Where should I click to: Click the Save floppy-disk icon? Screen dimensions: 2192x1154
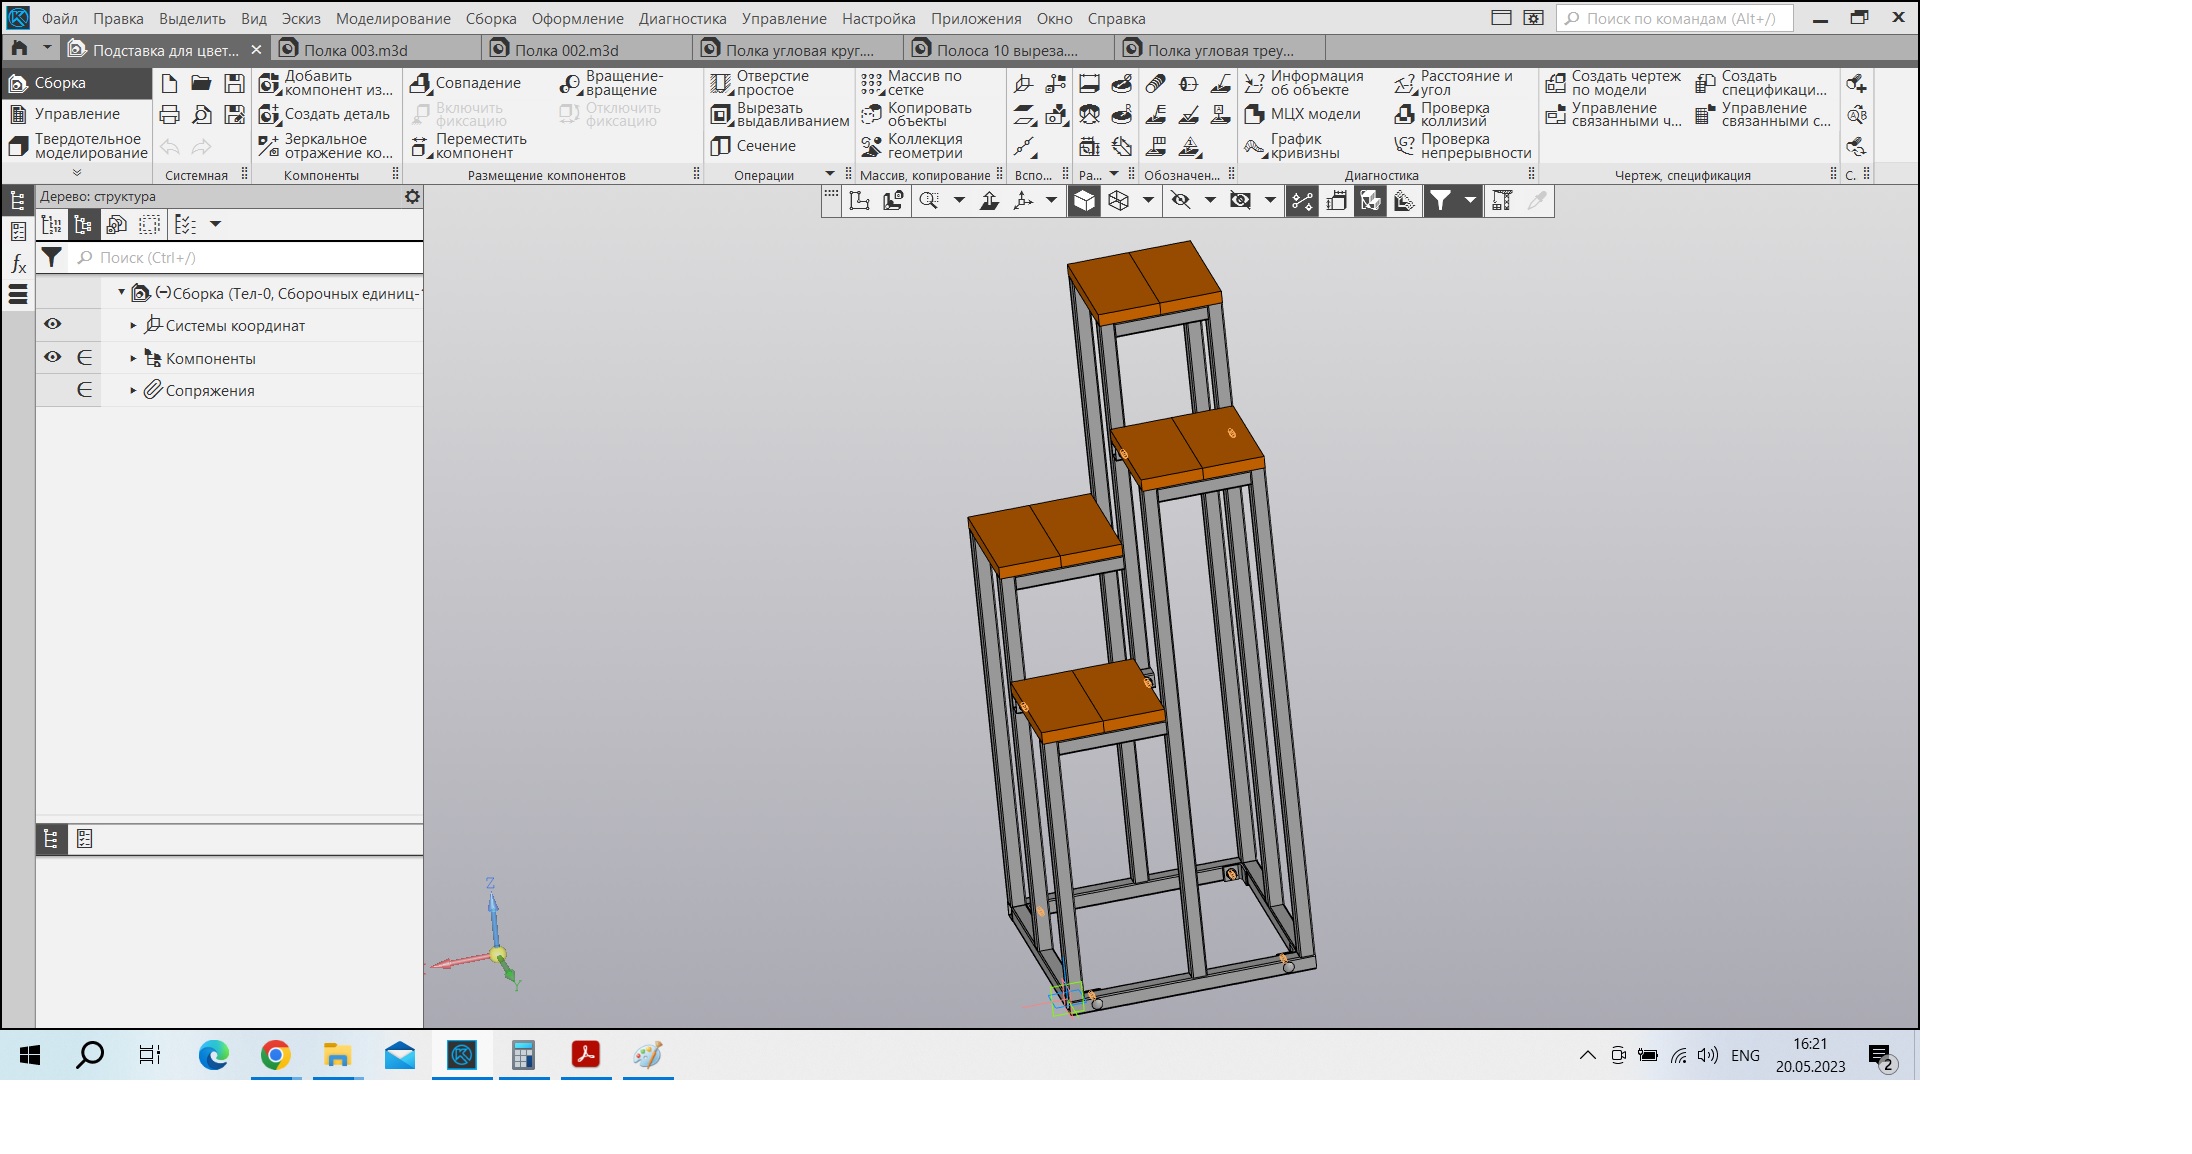[234, 84]
